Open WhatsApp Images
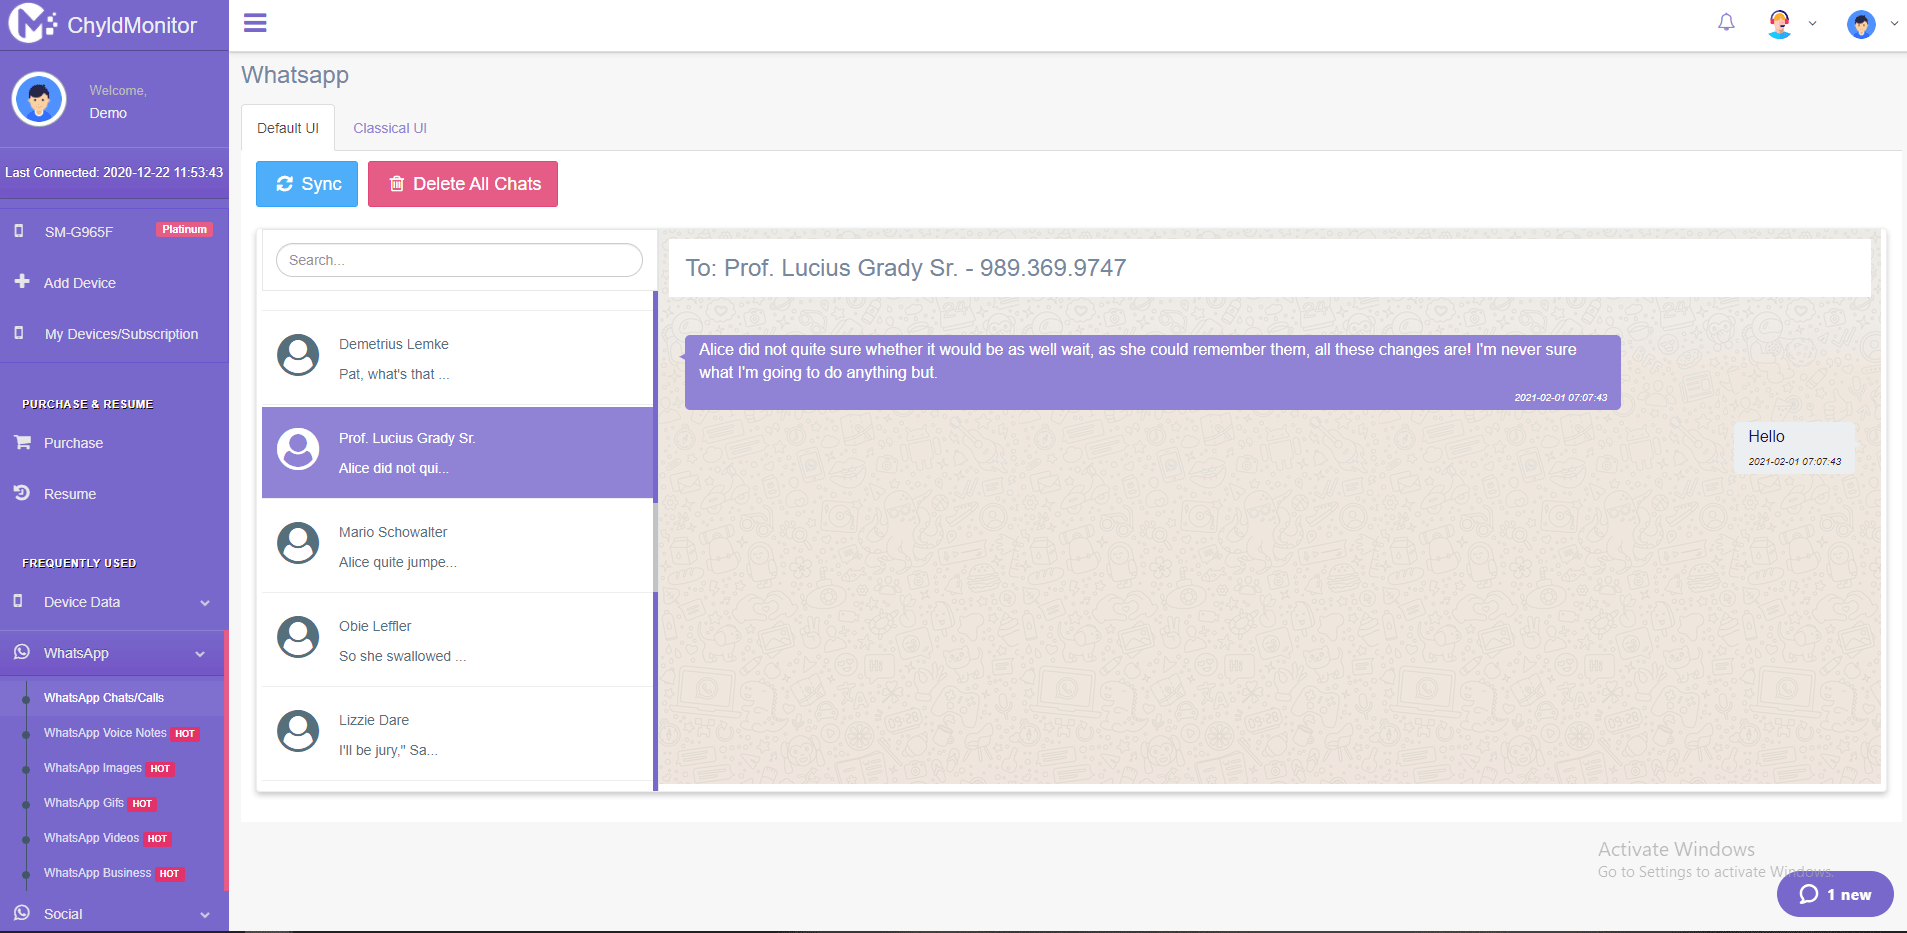Image resolution: width=1907 pixels, height=933 pixels. (93, 768)
